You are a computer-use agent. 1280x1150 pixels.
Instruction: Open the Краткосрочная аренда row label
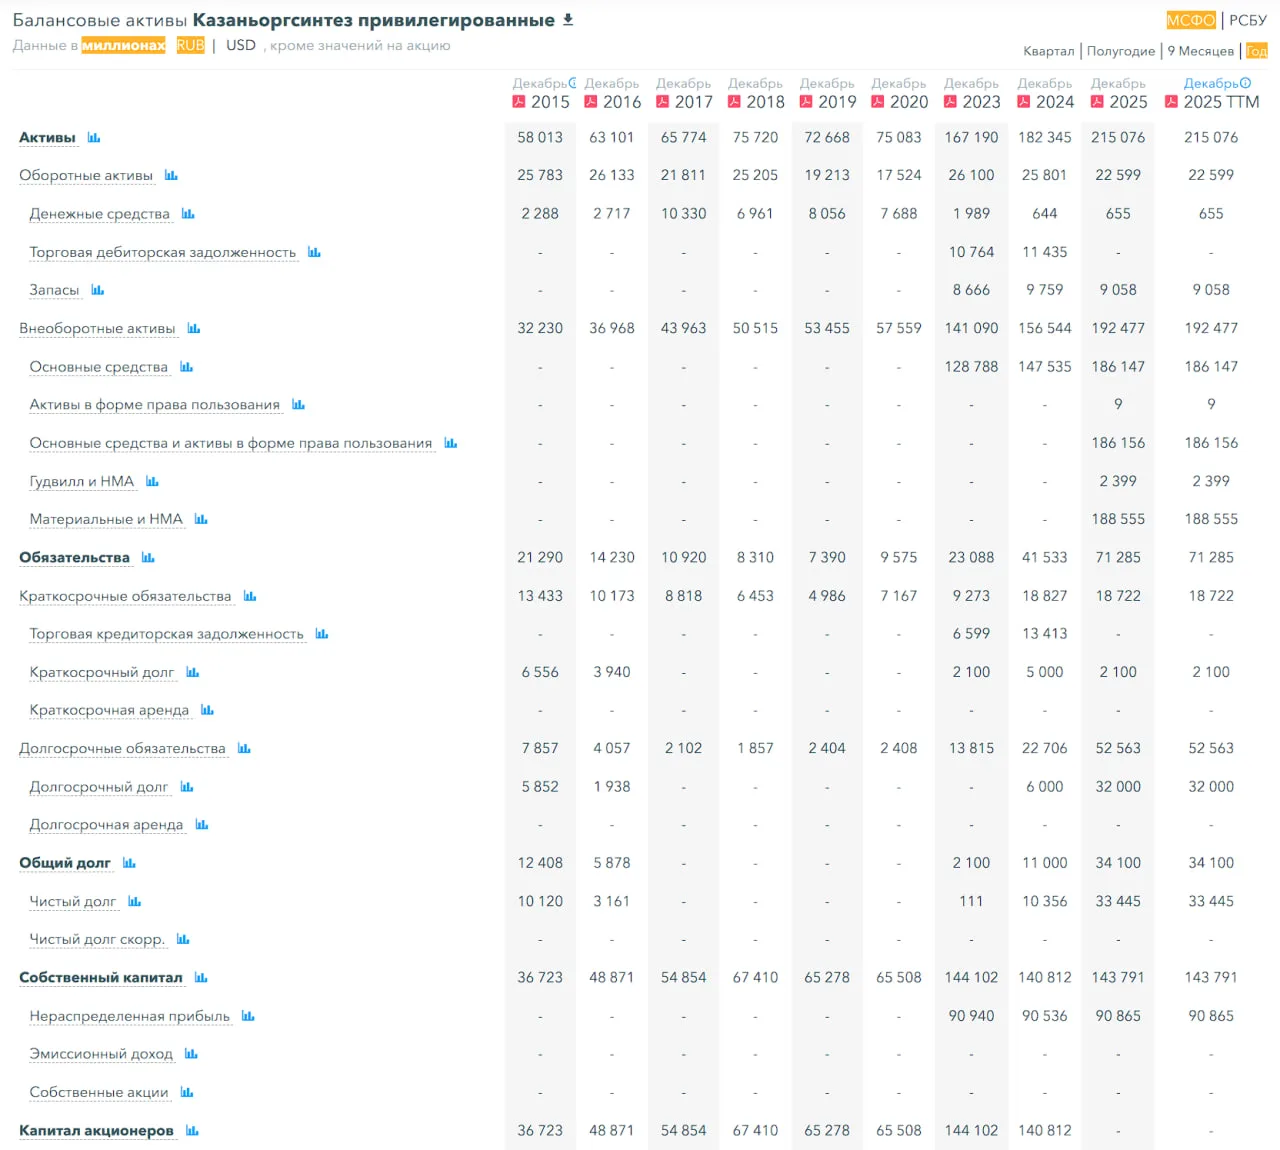click(109, 710)
